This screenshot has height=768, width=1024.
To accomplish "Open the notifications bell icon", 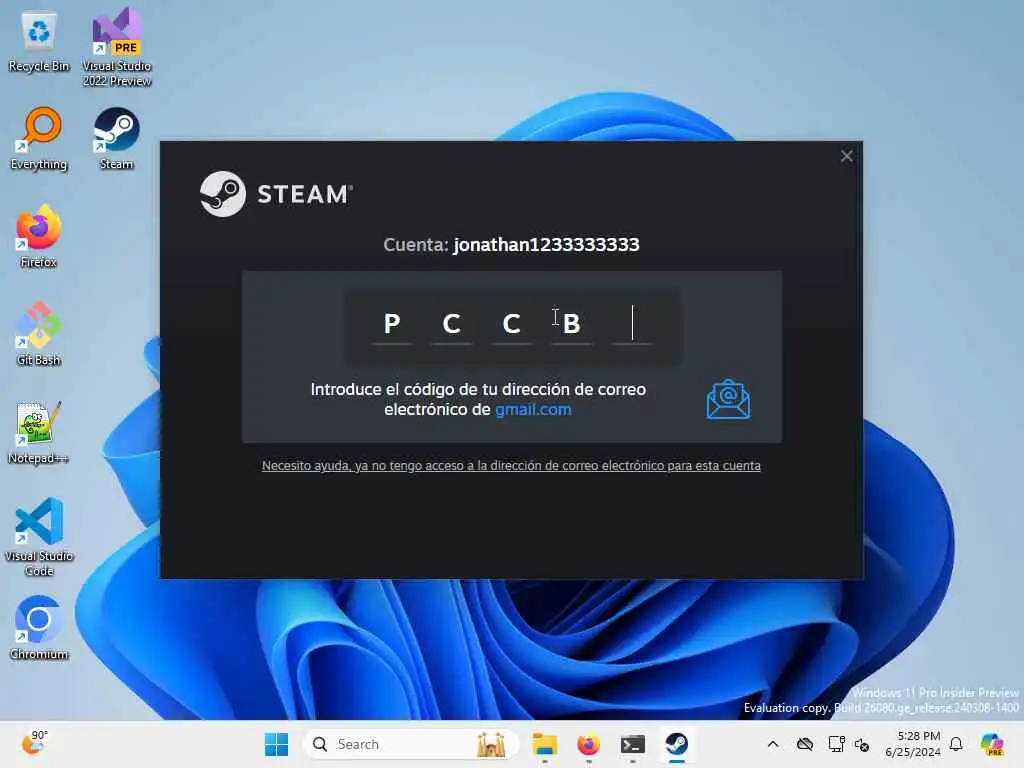I will pyautogui.click(x=956, y=744).
